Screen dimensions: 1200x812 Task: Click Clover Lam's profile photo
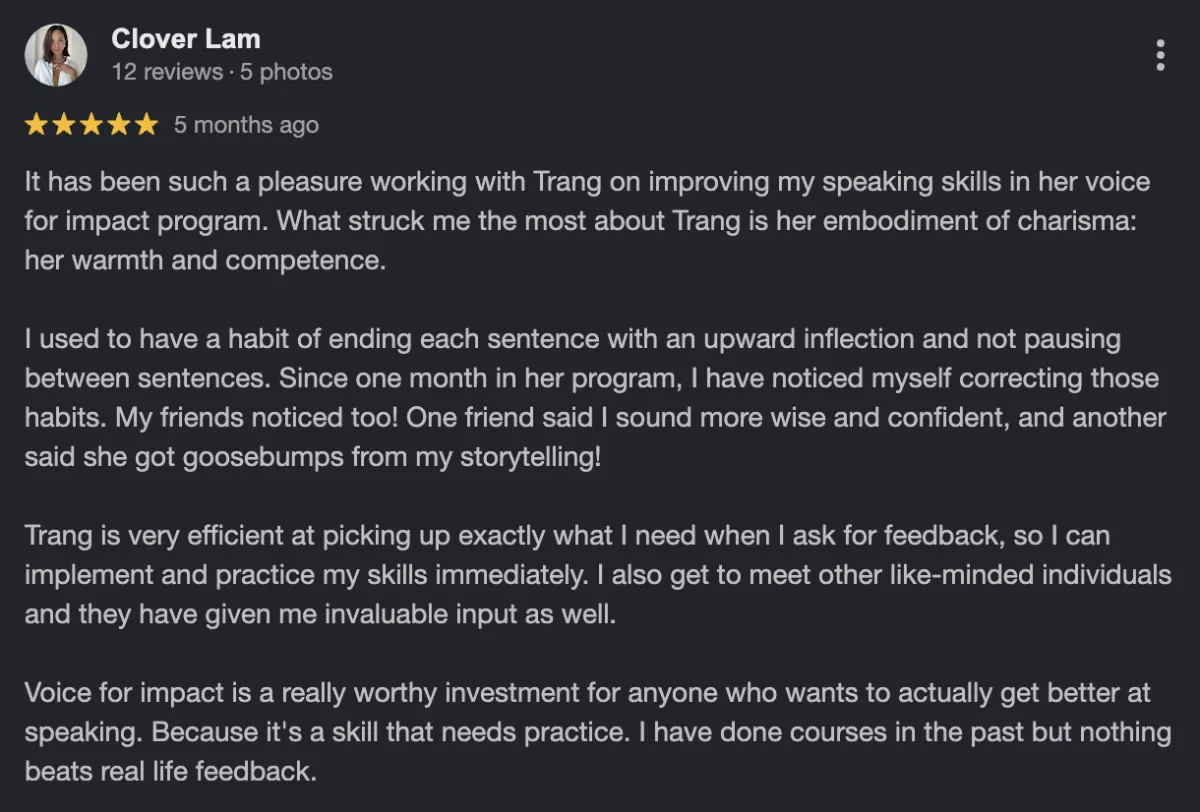tap(55, 55)
